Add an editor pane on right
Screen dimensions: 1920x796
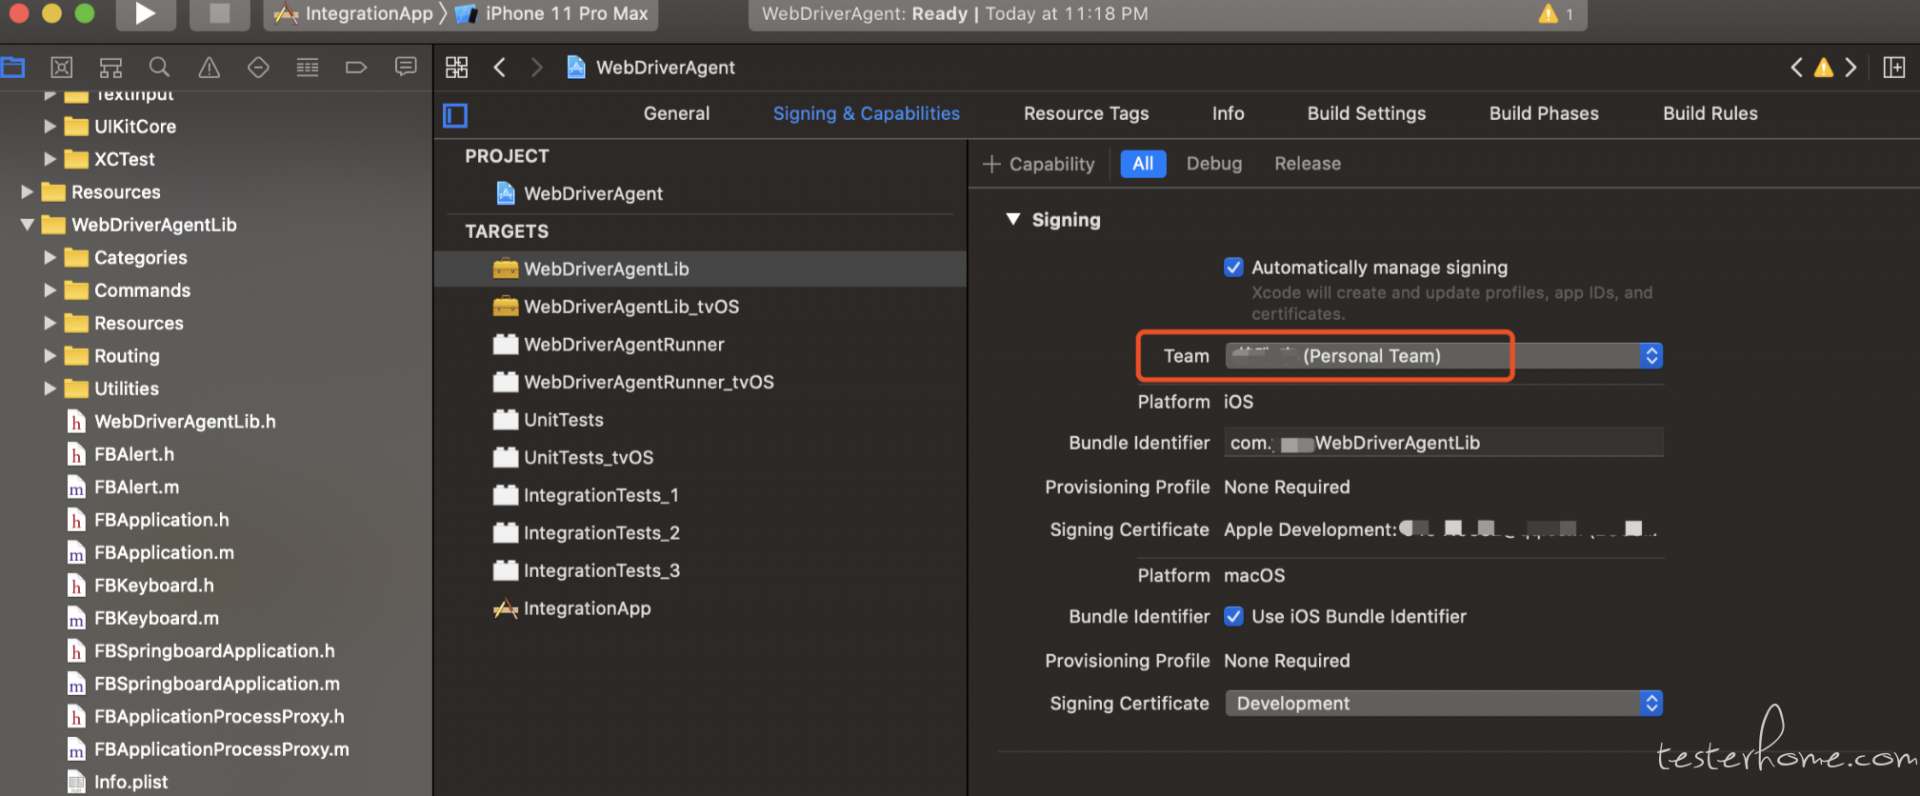click(x=1894, y=67)
